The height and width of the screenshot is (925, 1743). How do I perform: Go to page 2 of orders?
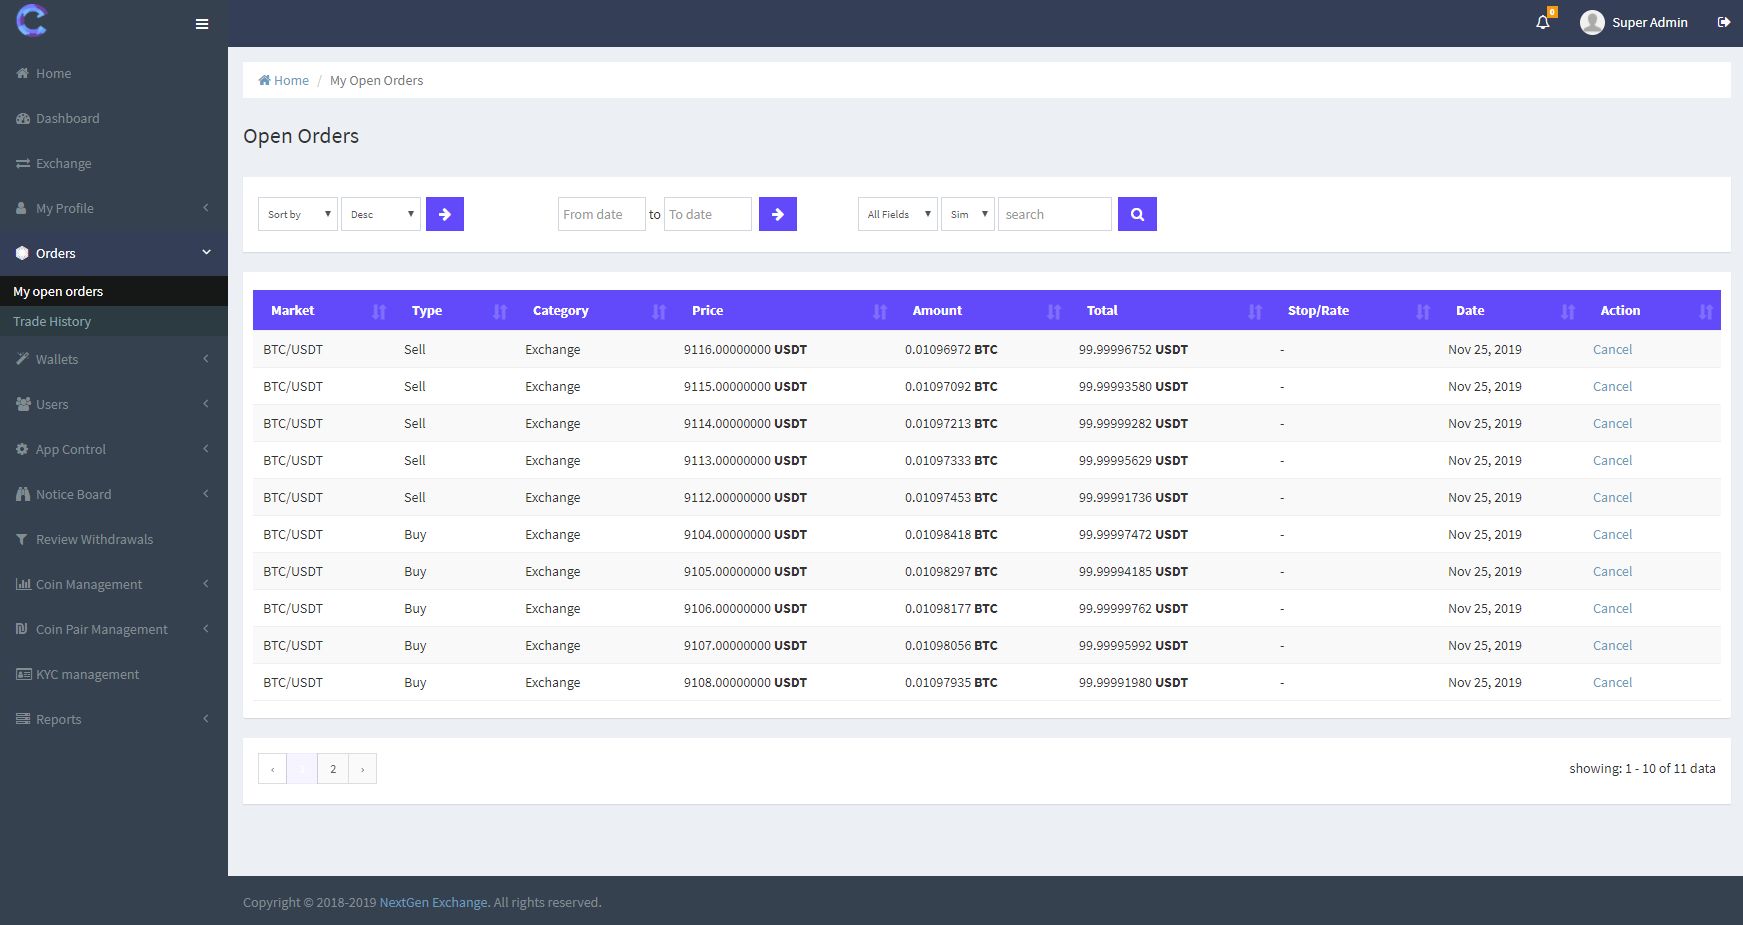333,768
